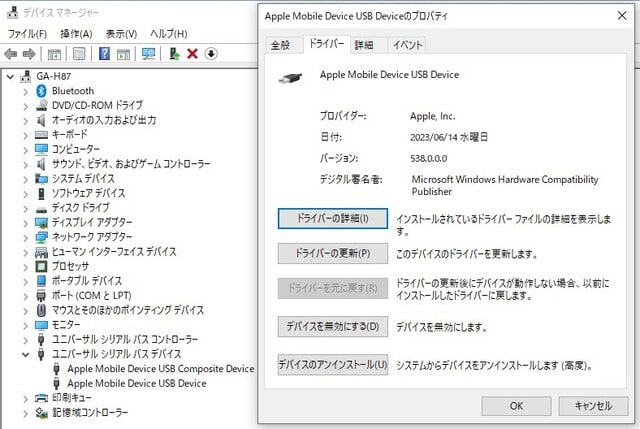Open the 表示(V) menu
Viewport: 640px width, 429px height.
(121, 33)
